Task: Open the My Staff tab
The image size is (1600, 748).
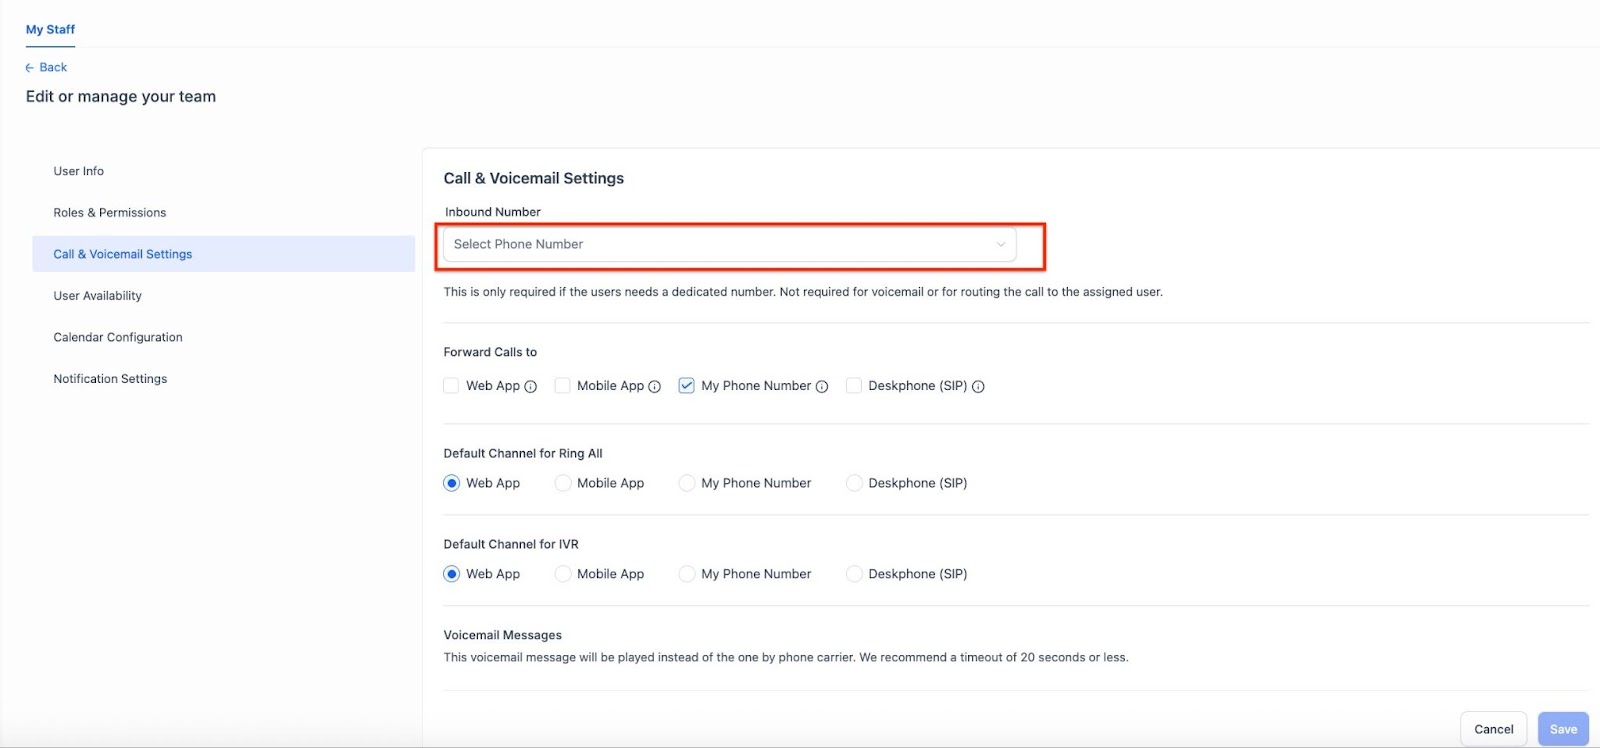Action: [50, 30]
